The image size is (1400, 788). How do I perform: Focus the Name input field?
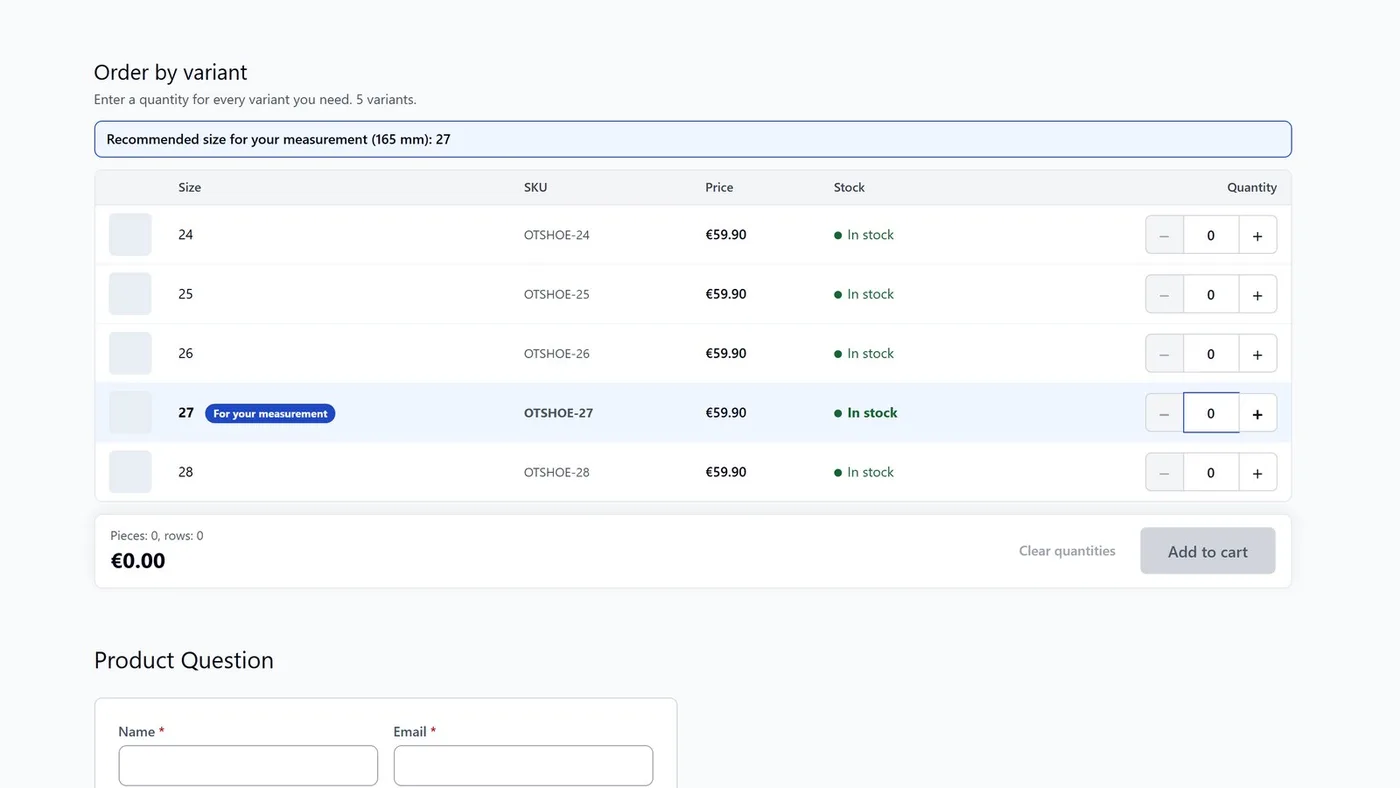248,766
